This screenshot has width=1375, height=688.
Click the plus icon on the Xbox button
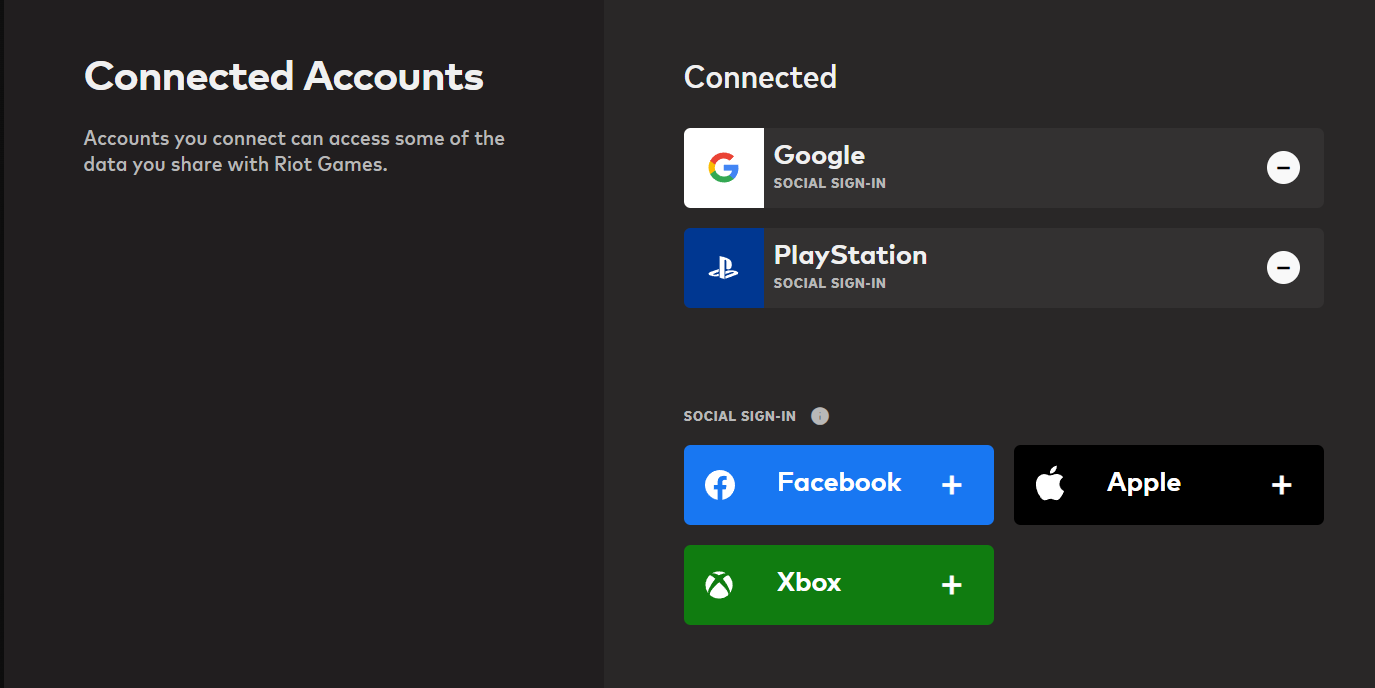pyautogui.click(x=951, y=584)
